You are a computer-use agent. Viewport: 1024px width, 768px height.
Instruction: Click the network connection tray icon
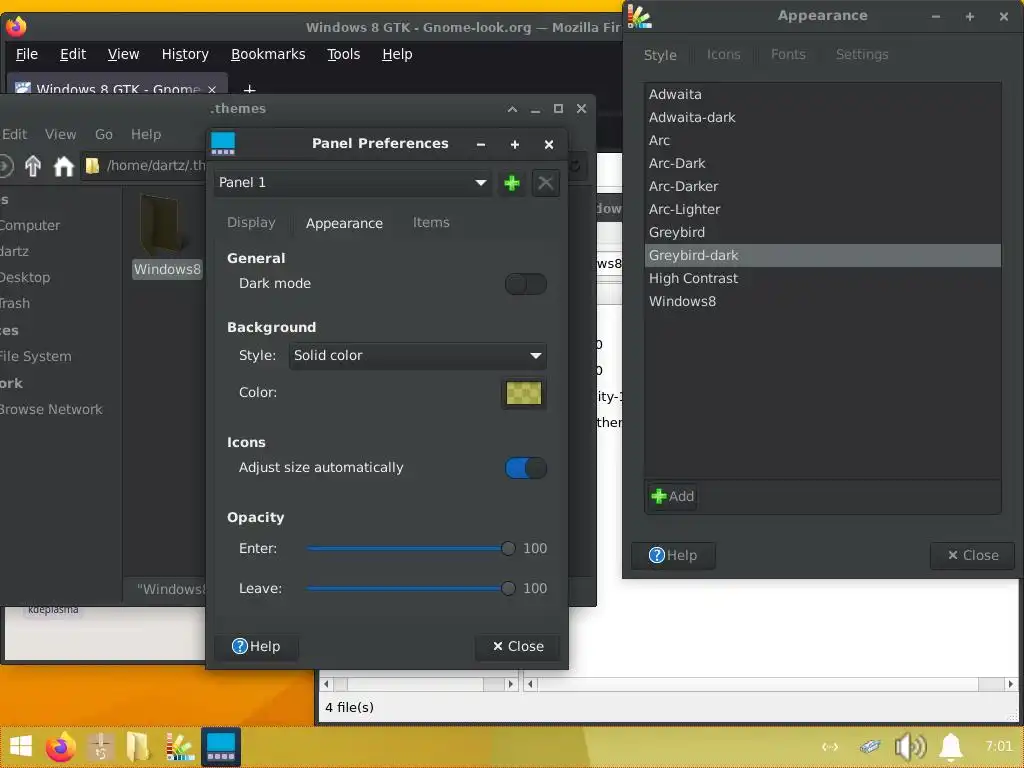[830, 746]
